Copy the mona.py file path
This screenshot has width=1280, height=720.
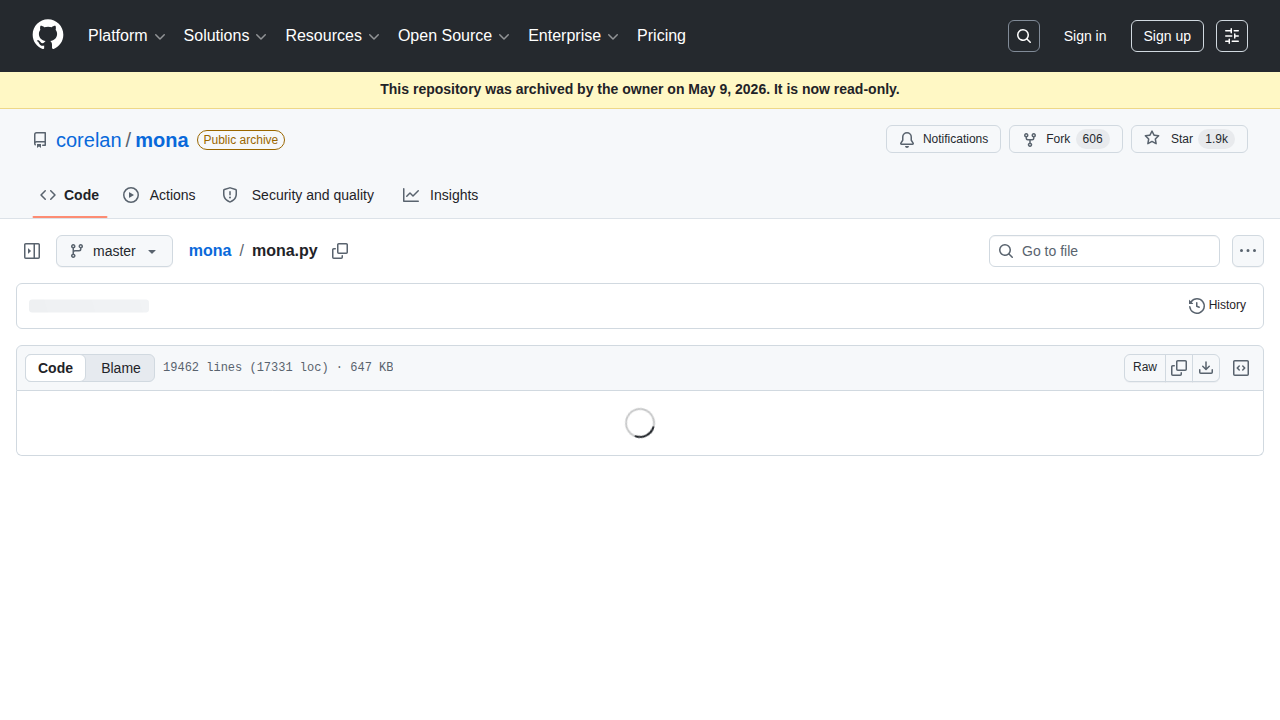click(340, 251)
